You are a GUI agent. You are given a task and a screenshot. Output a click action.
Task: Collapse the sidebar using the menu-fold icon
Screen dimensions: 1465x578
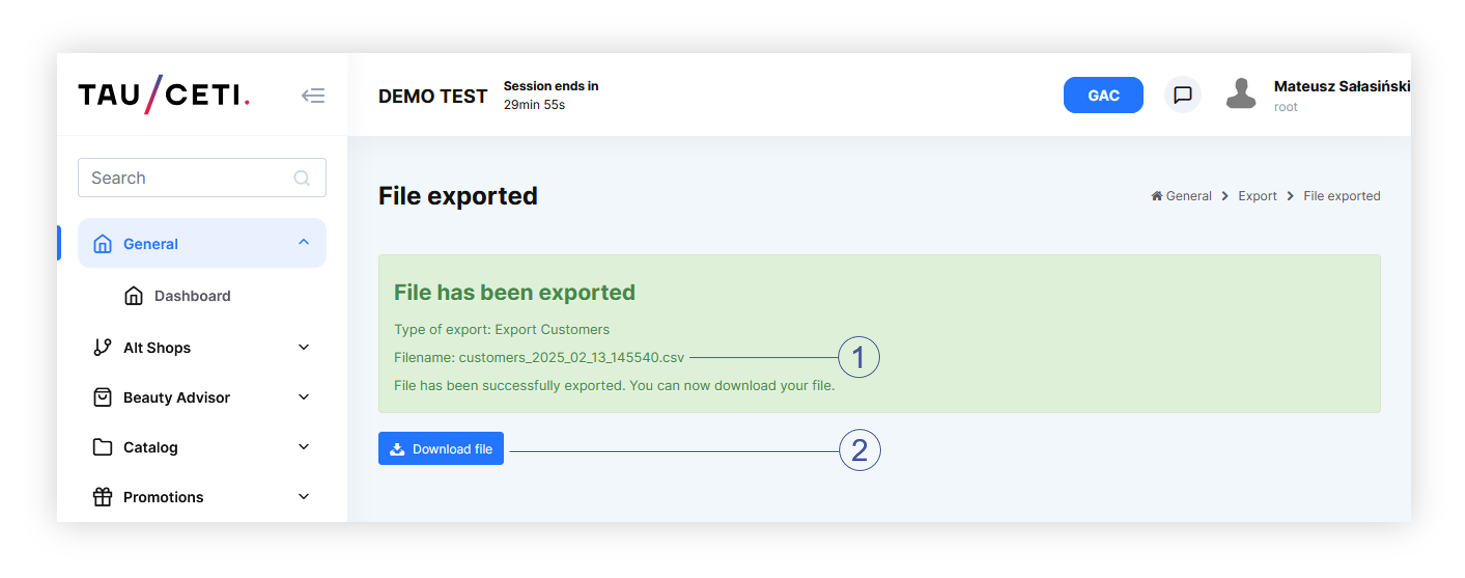point(313,96)
